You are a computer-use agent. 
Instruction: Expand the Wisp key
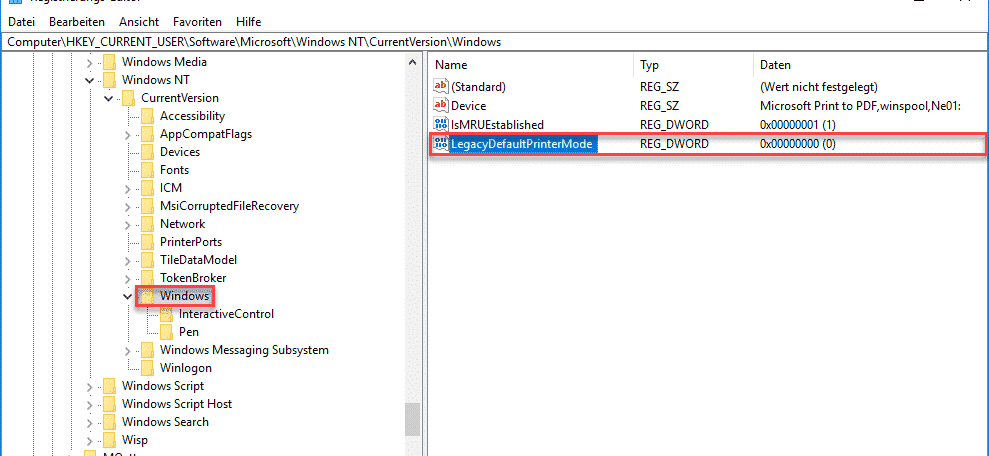[90, 440]
